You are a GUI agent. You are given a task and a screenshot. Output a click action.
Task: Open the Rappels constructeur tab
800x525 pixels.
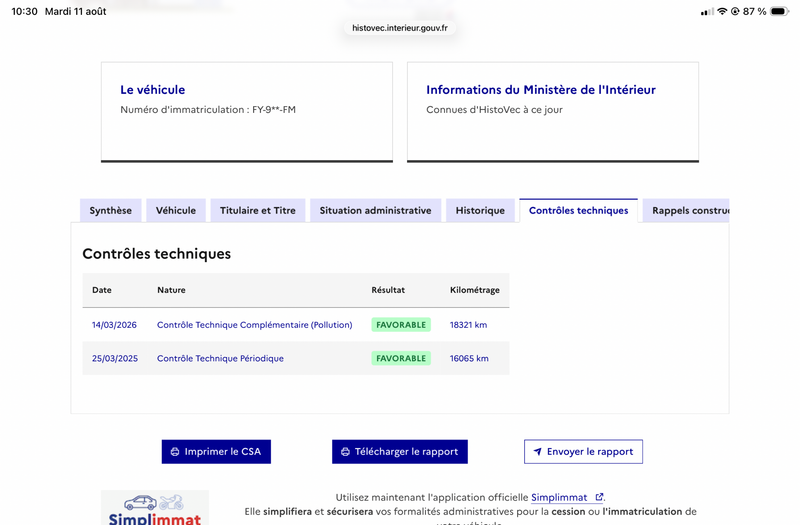tap(686, 210)
